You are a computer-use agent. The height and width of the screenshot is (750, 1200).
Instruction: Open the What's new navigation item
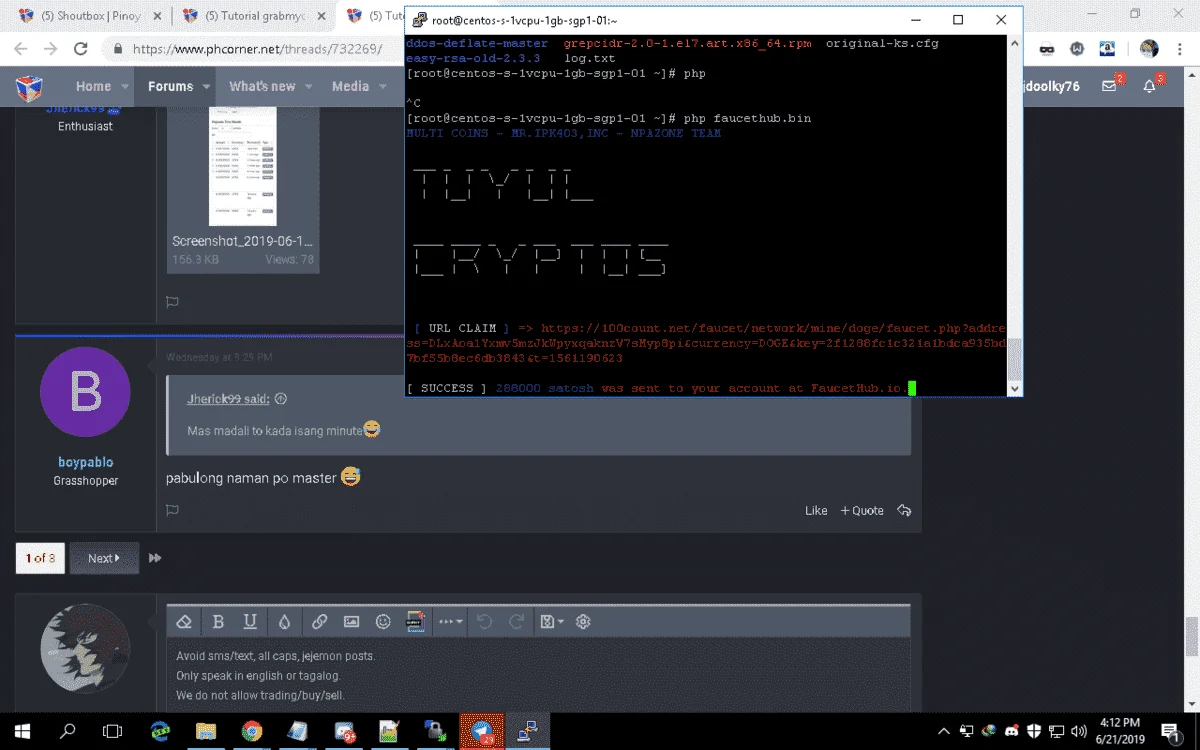(262, 87)
